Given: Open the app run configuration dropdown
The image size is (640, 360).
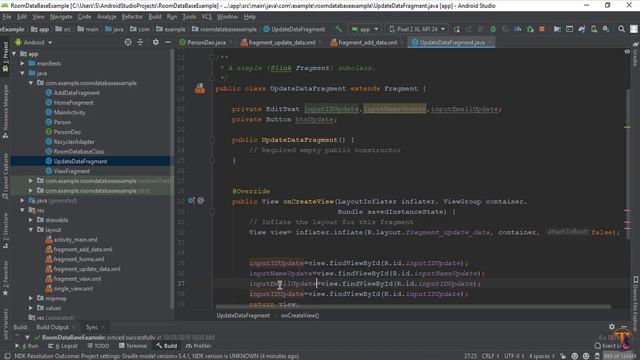Looking at the screenshot, I should (x=365, y=29).
